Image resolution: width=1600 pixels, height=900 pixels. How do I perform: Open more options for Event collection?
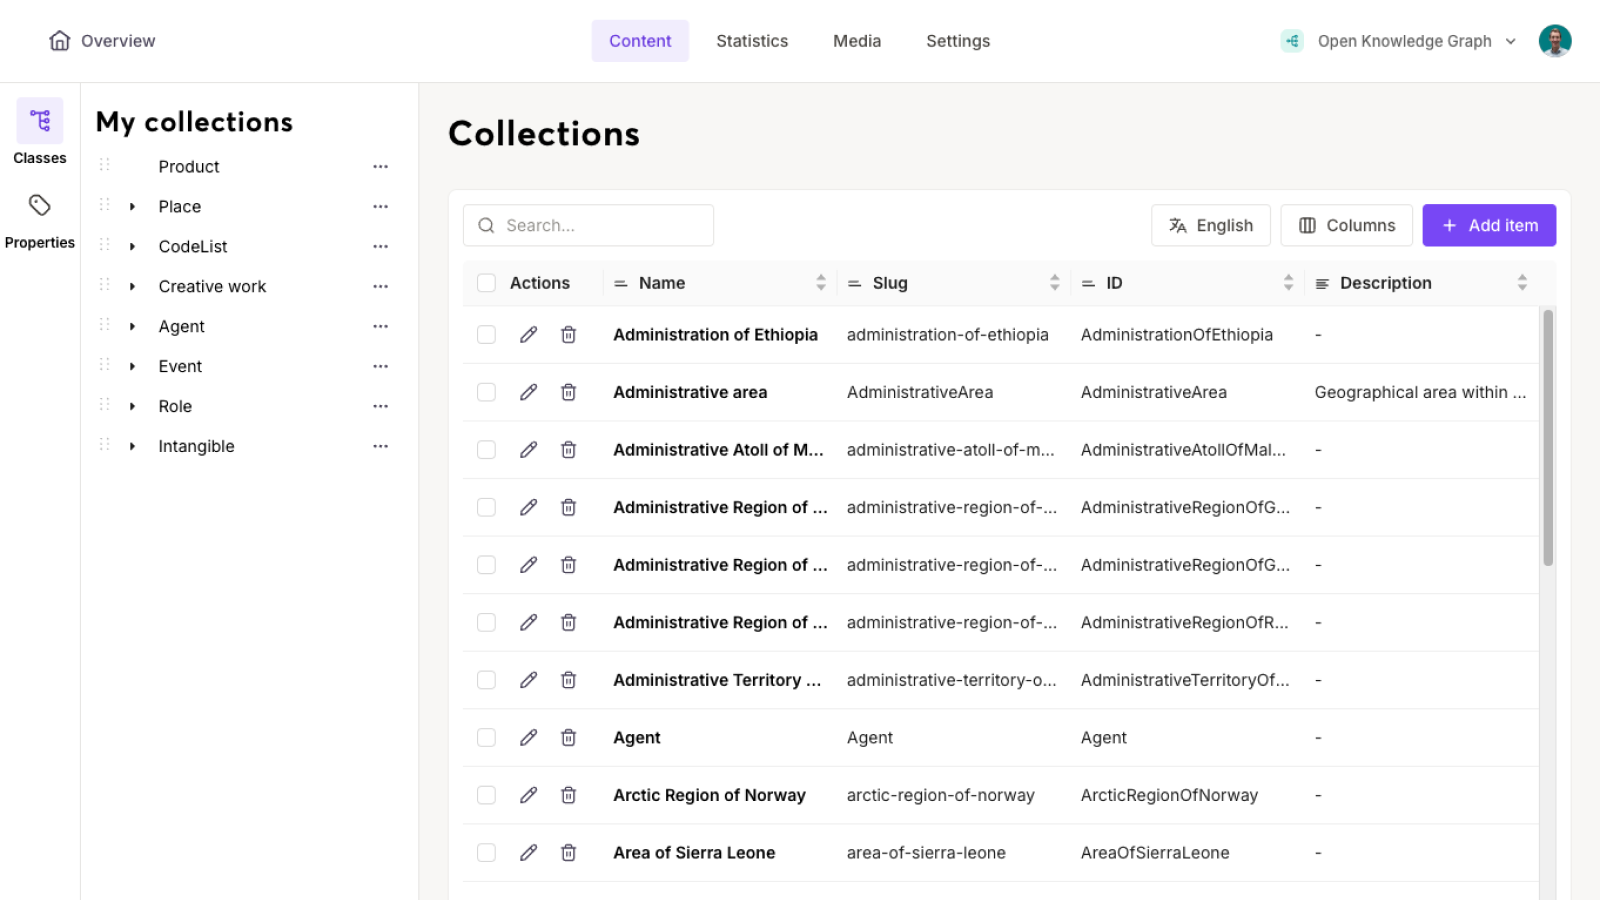[380, 367]
